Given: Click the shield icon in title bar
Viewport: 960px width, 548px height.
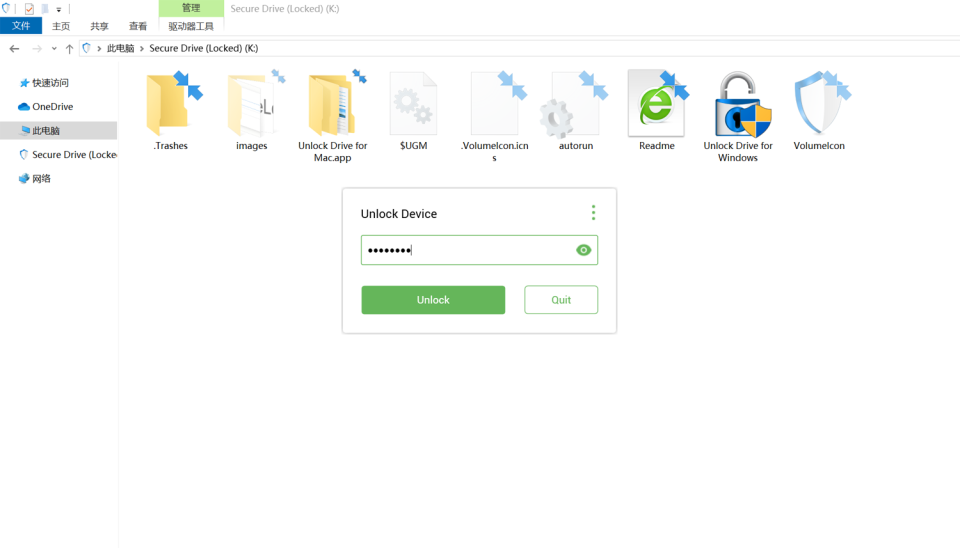Looking at the screenshot, I should point(6,9).
